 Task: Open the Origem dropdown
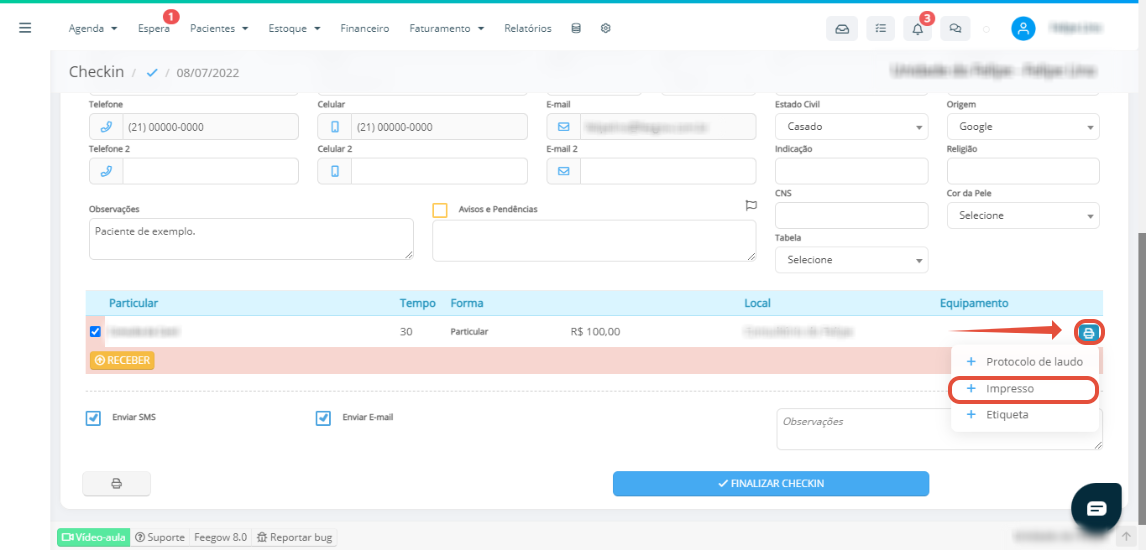point(1023,126)
